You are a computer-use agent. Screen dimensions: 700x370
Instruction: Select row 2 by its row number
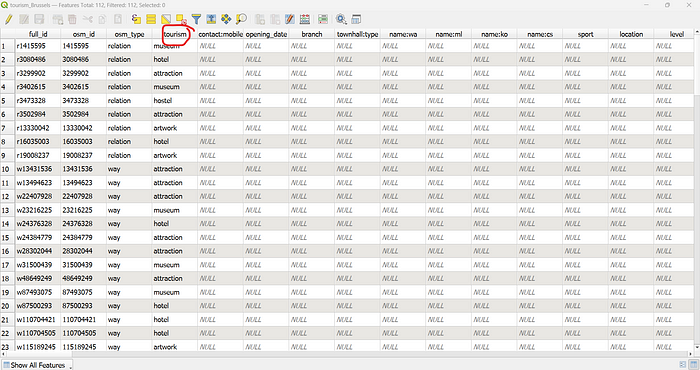[8, 59]
